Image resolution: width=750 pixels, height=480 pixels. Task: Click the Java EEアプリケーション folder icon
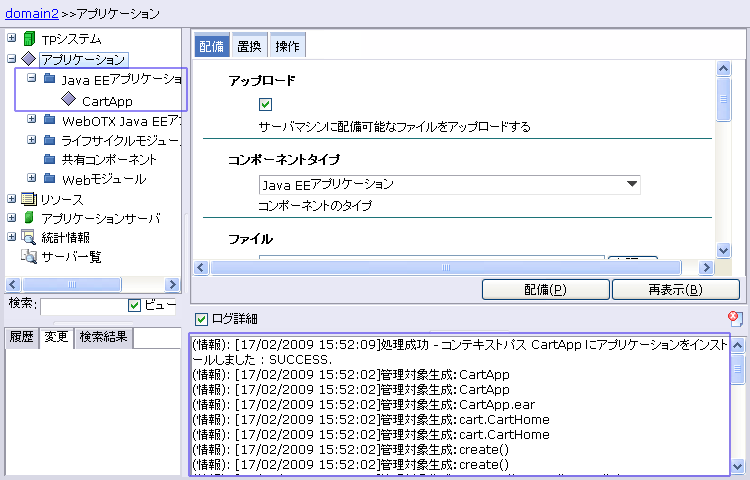tap(49, 79)
